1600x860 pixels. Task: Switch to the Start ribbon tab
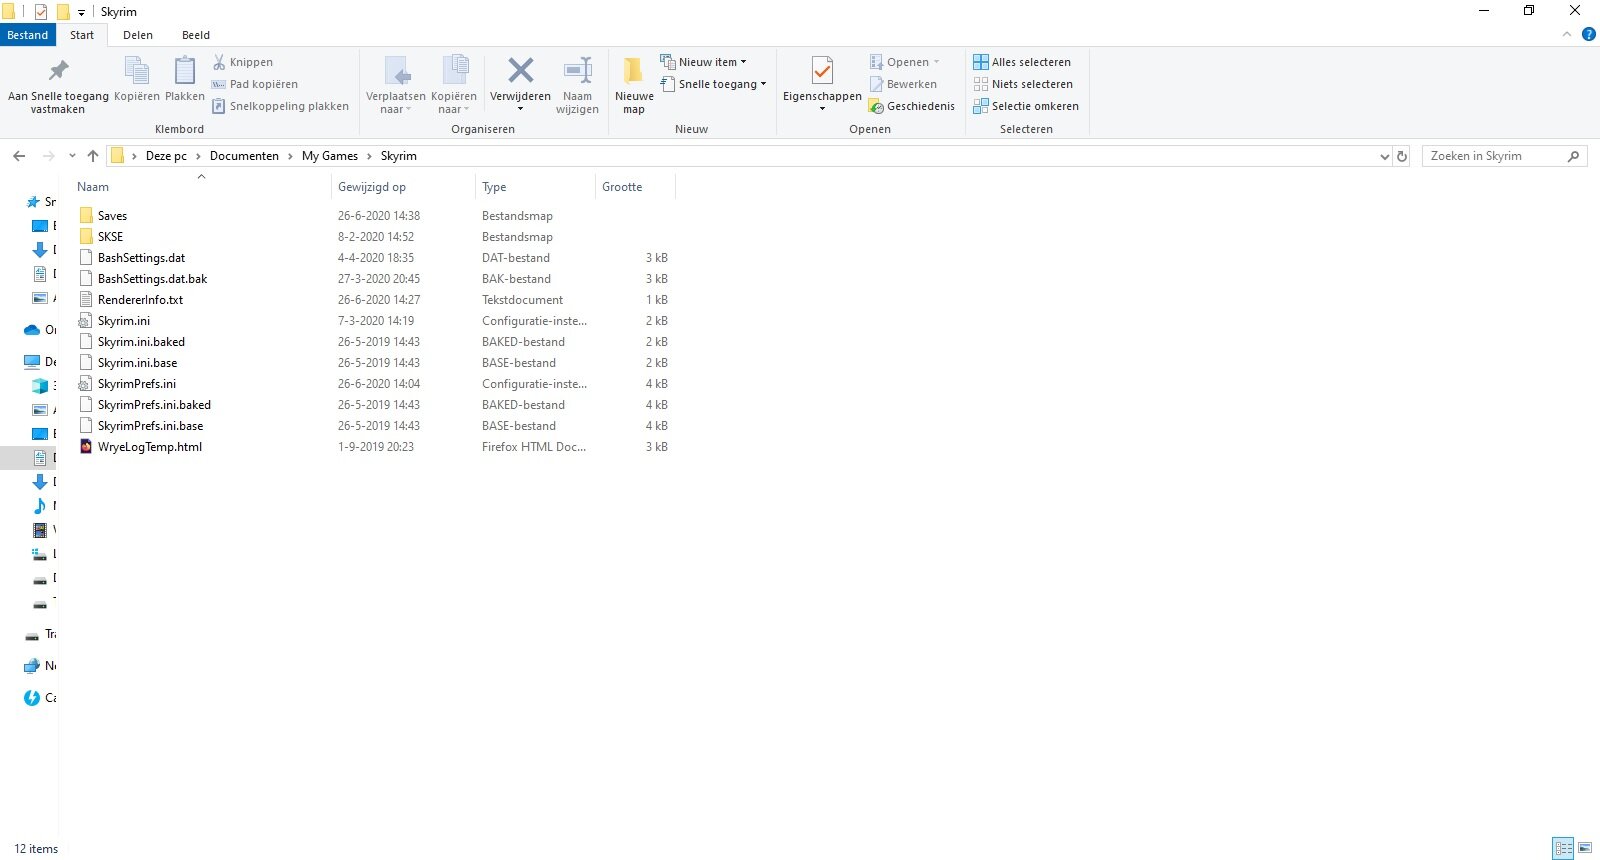[82, 35]
